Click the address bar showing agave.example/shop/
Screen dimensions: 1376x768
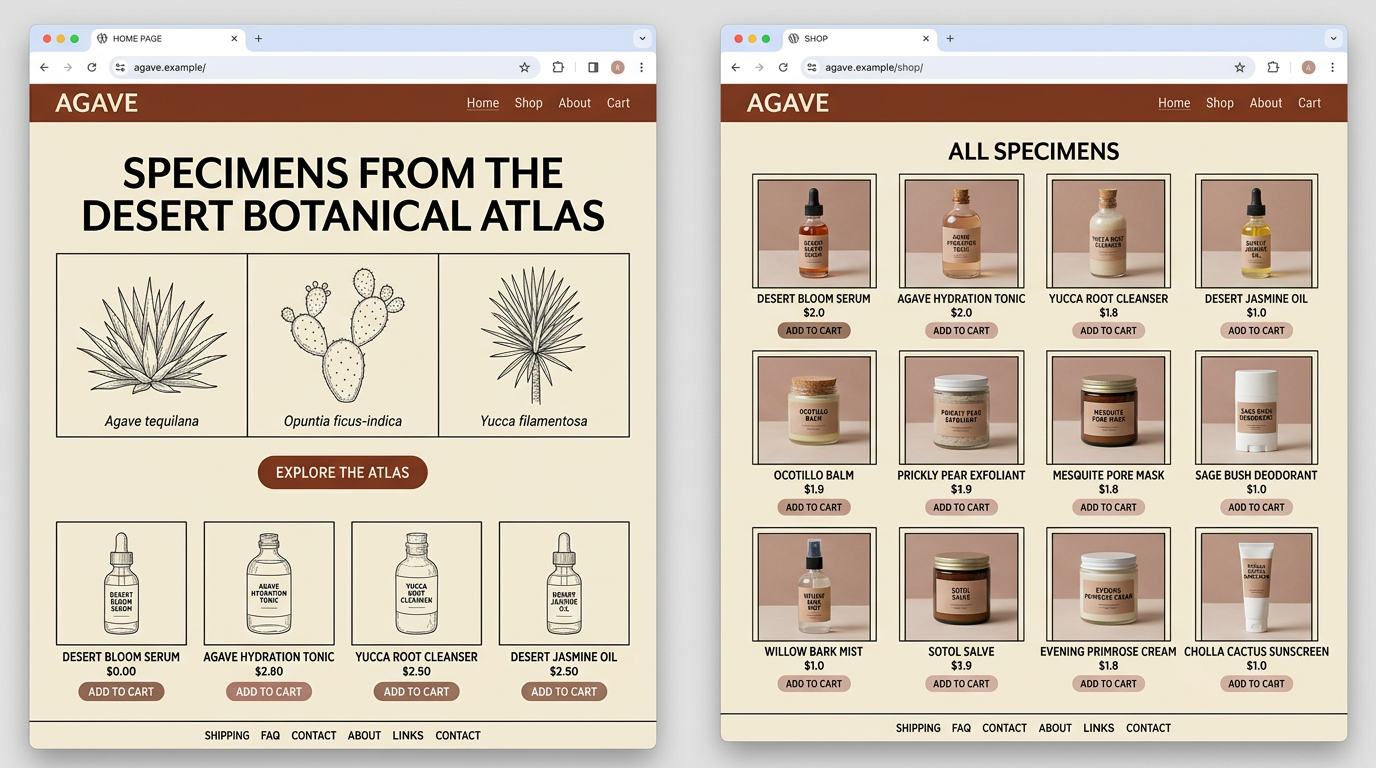point(1020,68)
